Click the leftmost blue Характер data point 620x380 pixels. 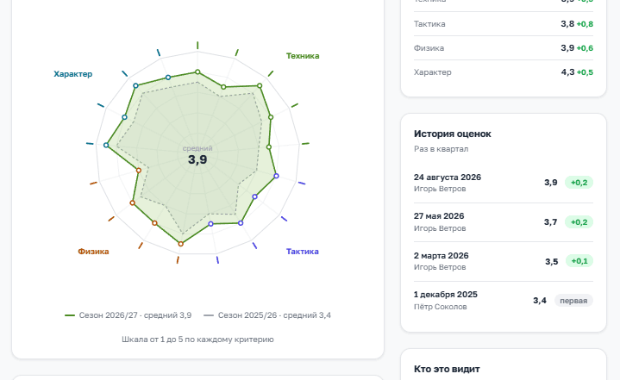pos(106,146)
